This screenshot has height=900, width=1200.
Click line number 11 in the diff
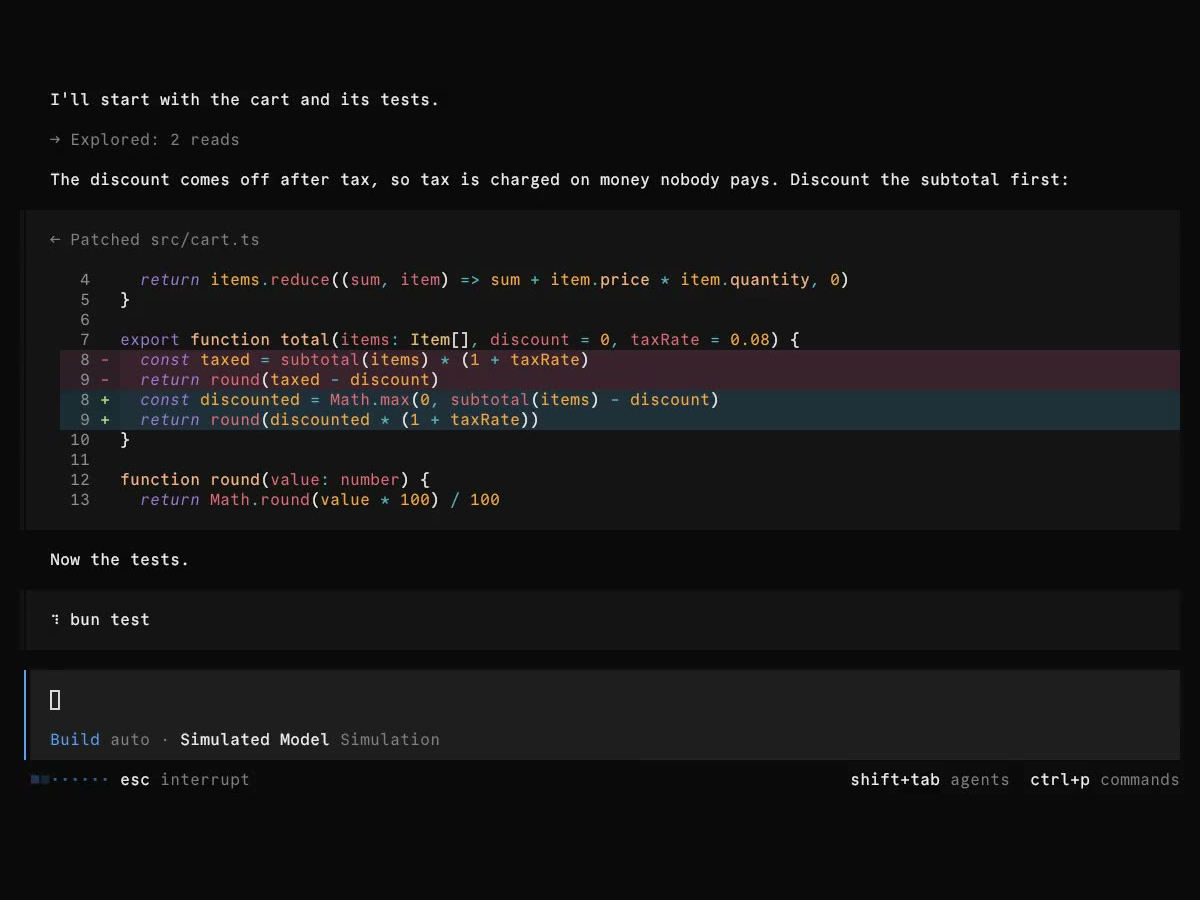[80, 460]
